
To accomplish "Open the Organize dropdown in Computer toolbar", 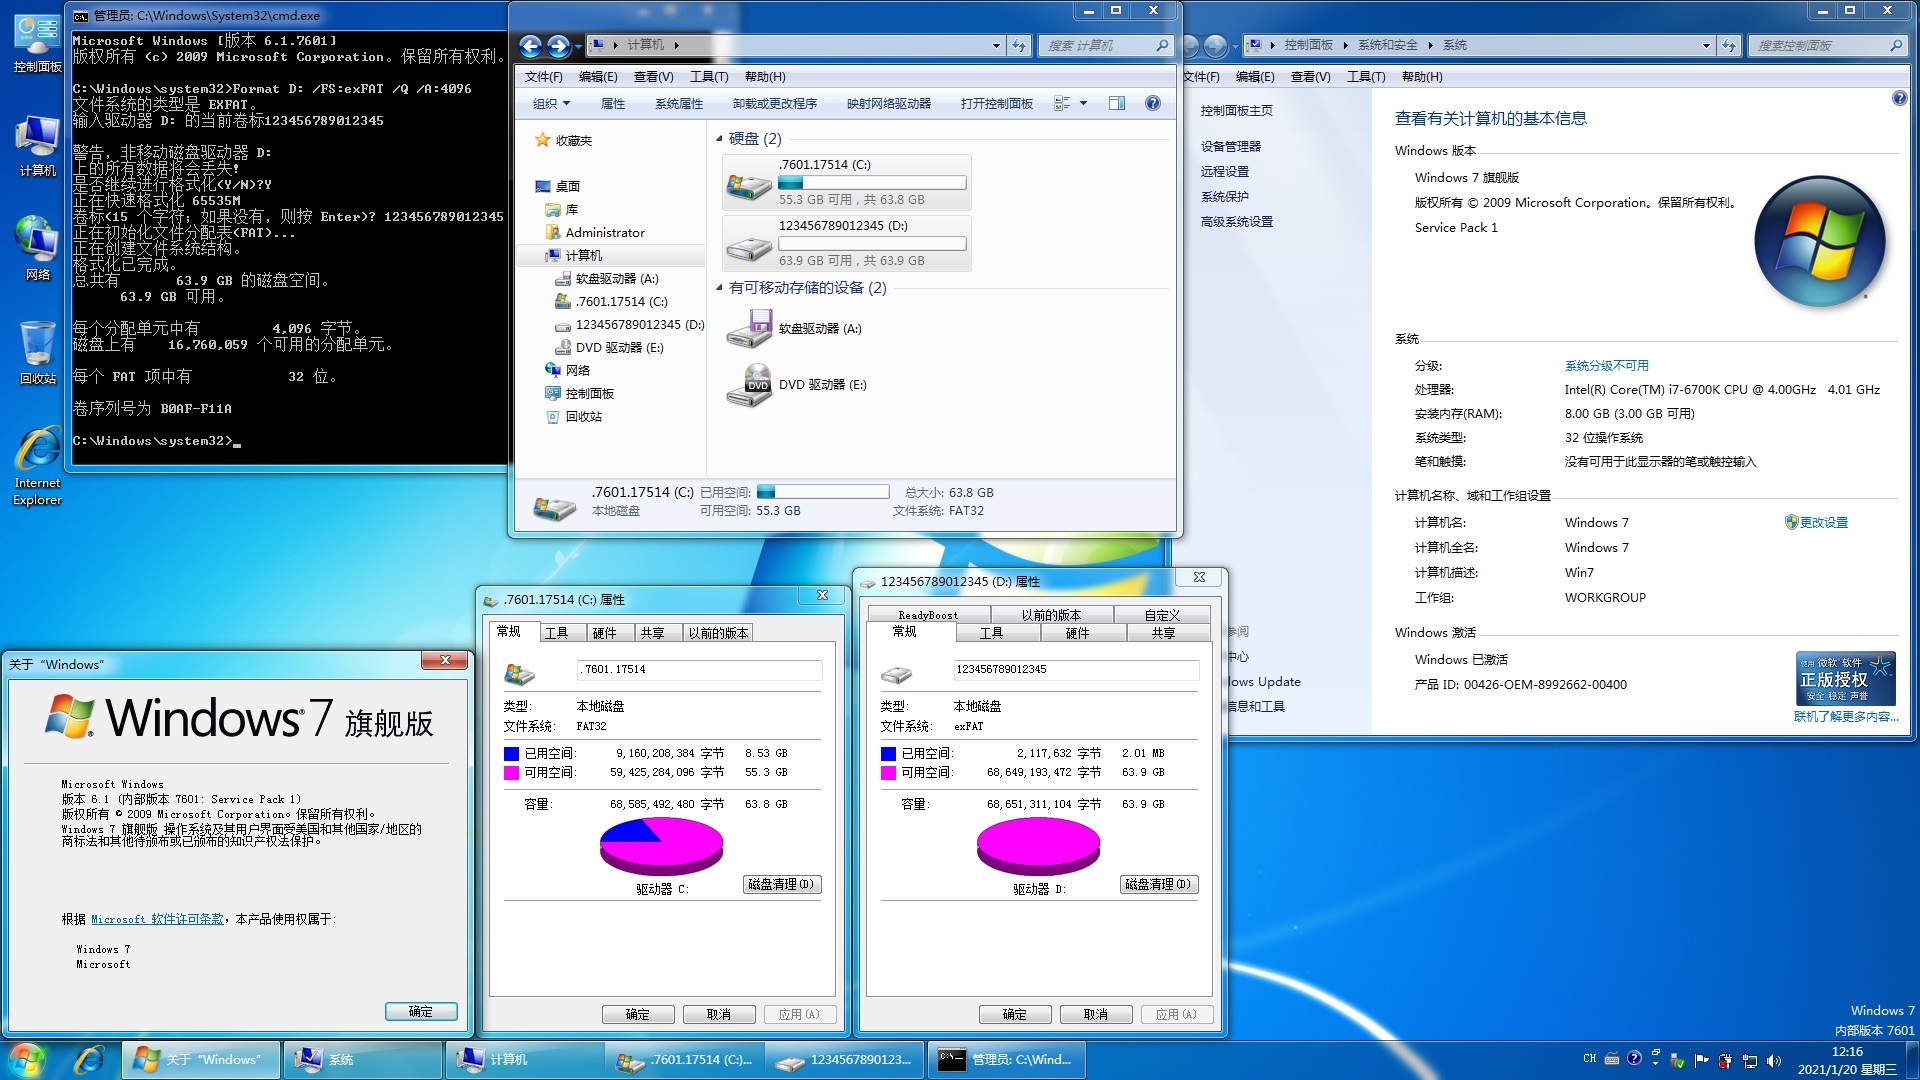I will (x=551, y=103).
